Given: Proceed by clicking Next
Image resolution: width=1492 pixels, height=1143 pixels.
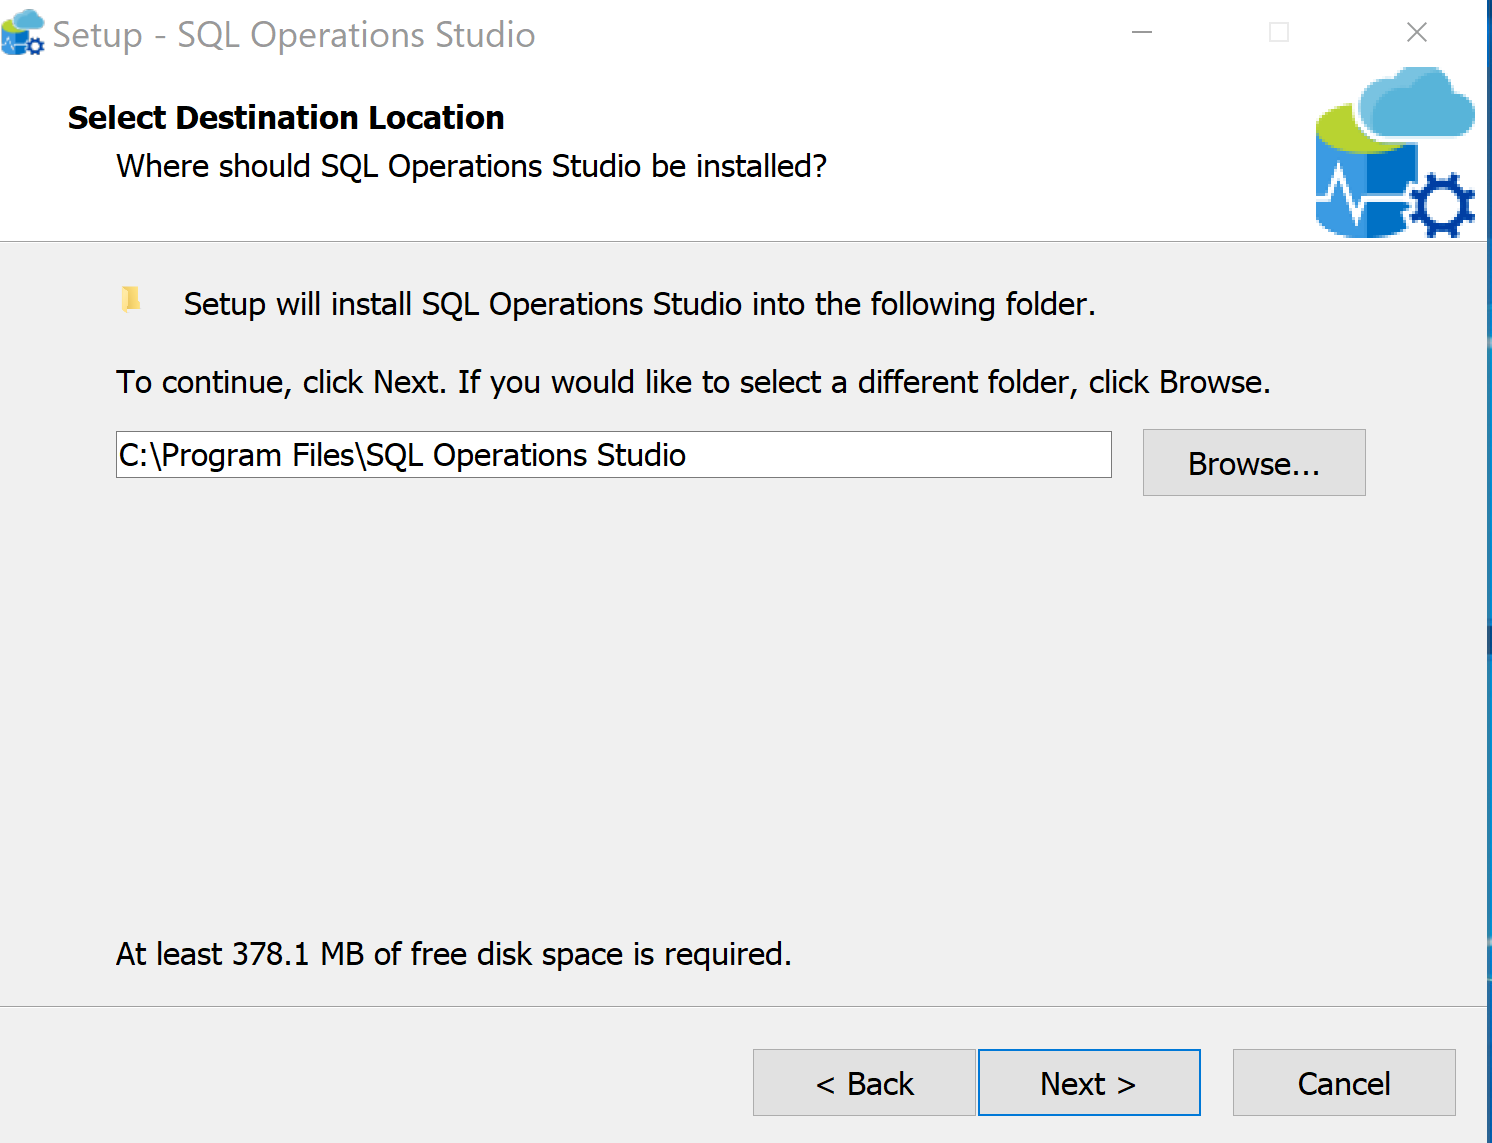Looking at the screenshot, I should (x=1088, y=1083).
